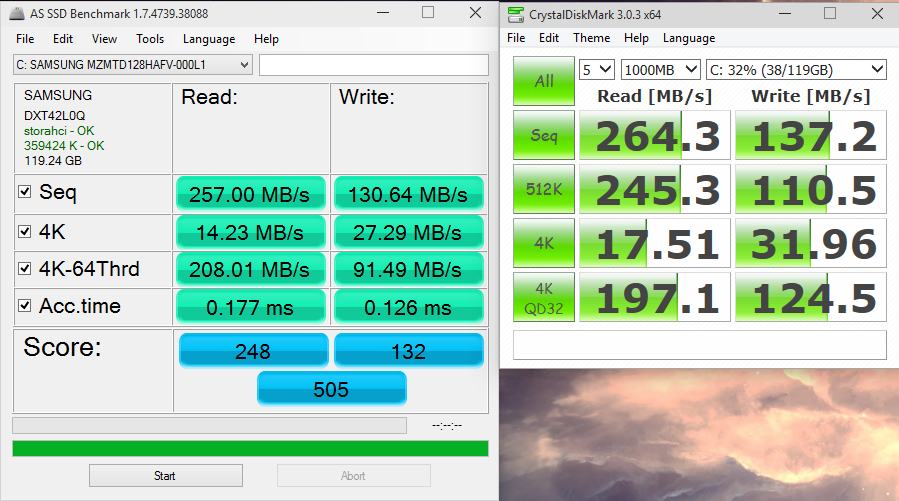Viewport: 899px width, 501px height.
Task: Launch the green 4K test button
Action: coord(543,243)
